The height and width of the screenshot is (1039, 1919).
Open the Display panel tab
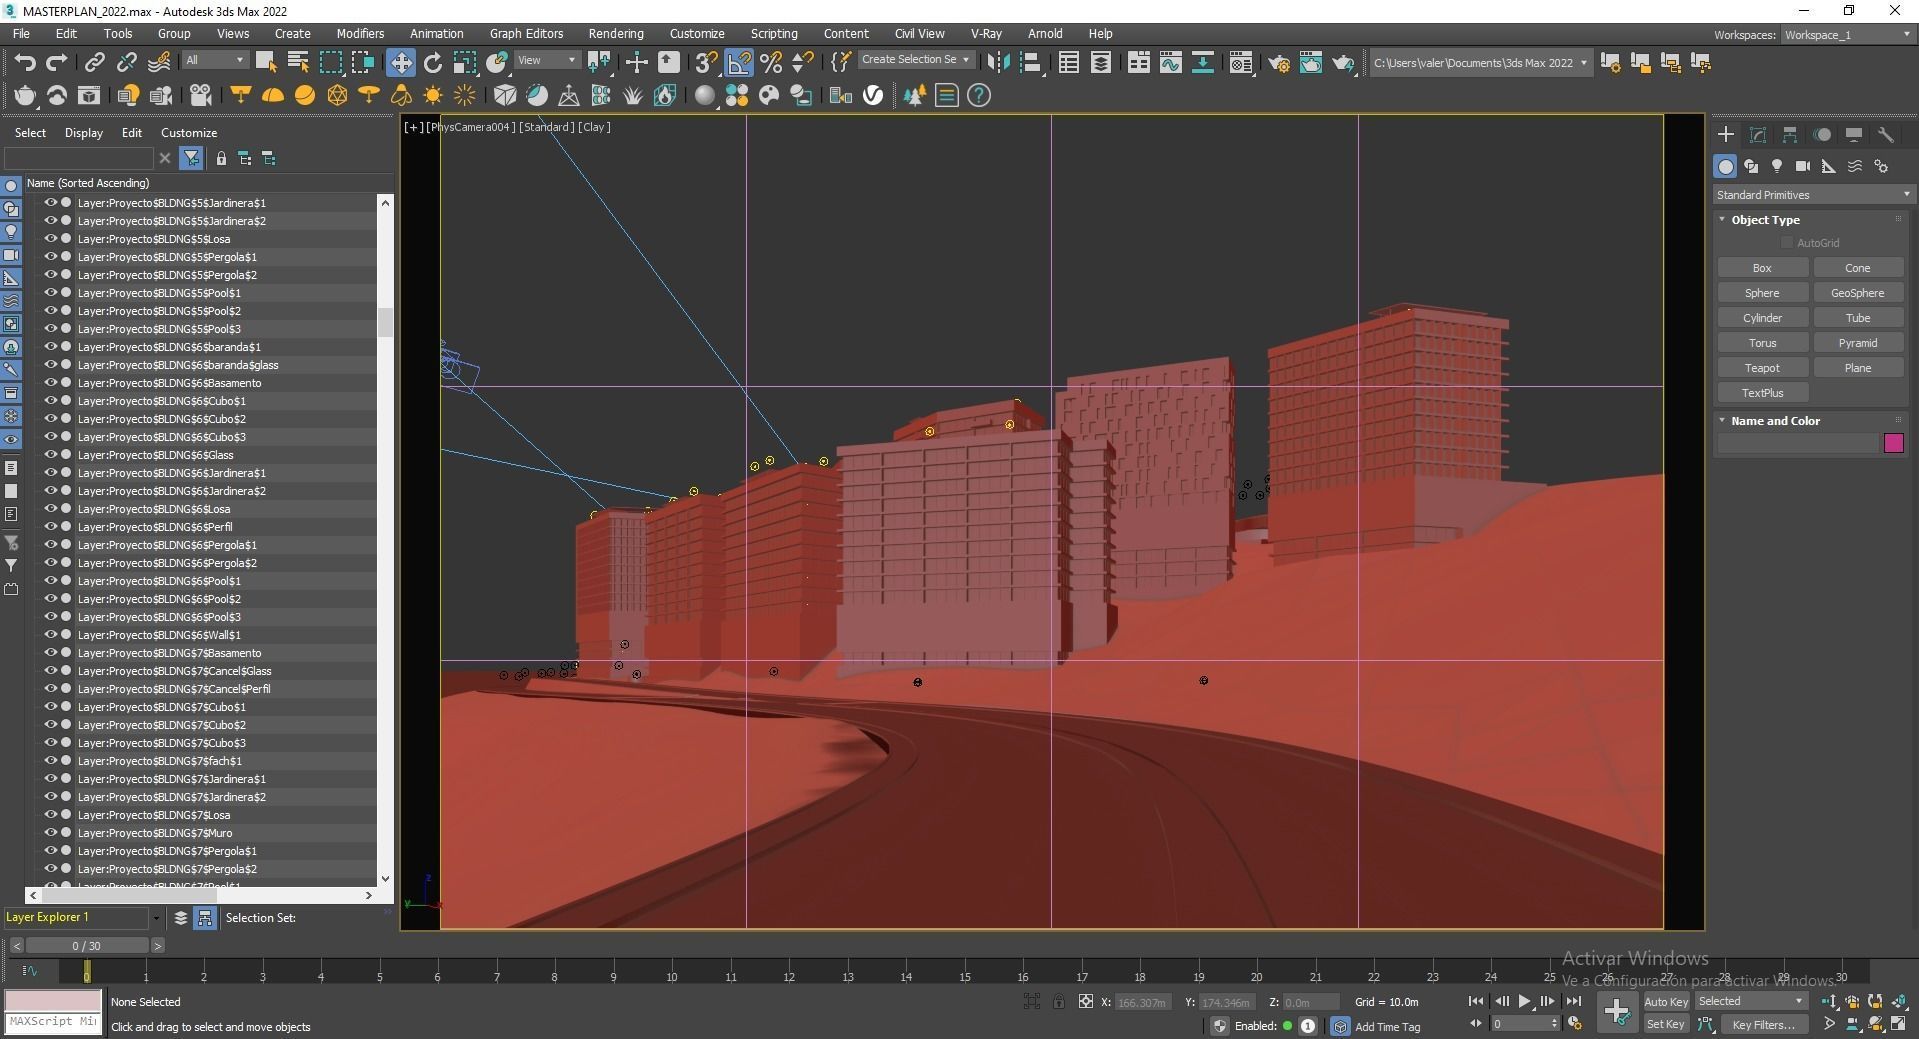1854,134
